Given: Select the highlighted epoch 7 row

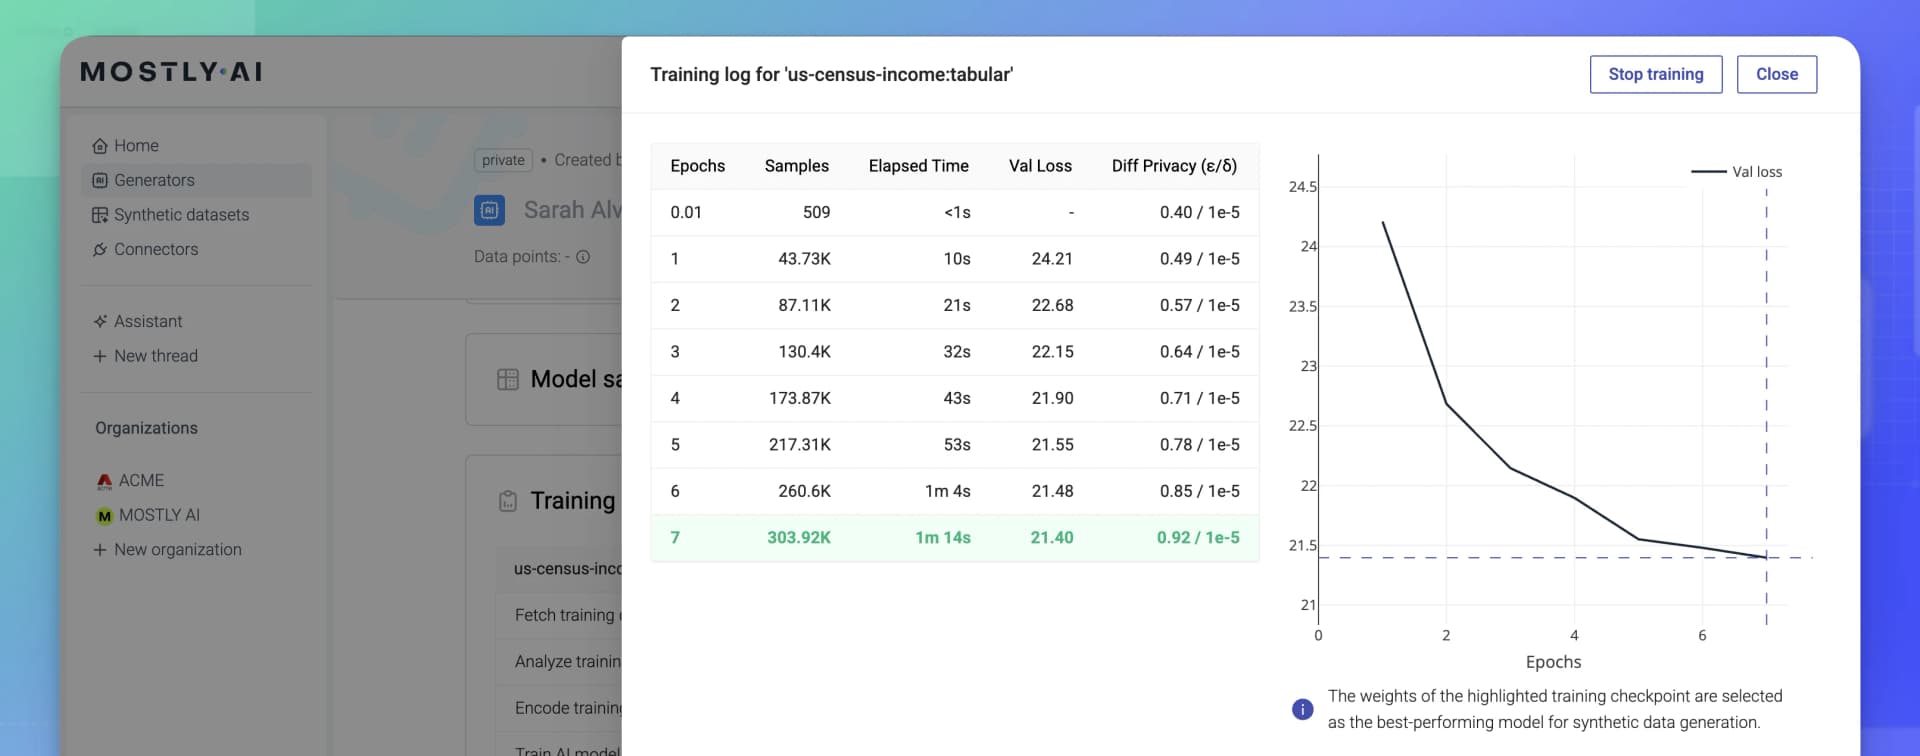Looking at the screenshot, I should coord(954,538).
